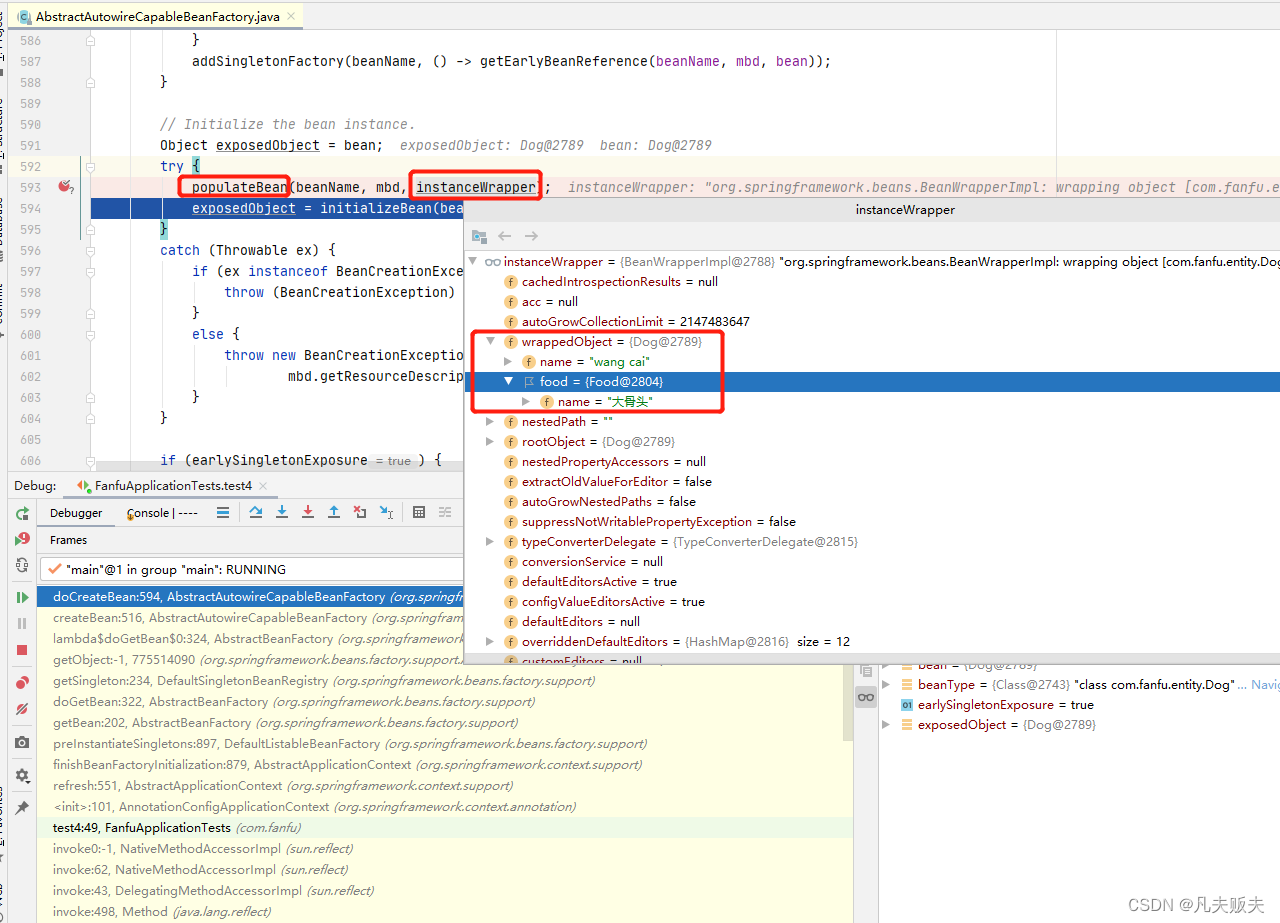Click the set as root icon in popup
Viewport: 1280px width, 923px height.
click(479, 236)
